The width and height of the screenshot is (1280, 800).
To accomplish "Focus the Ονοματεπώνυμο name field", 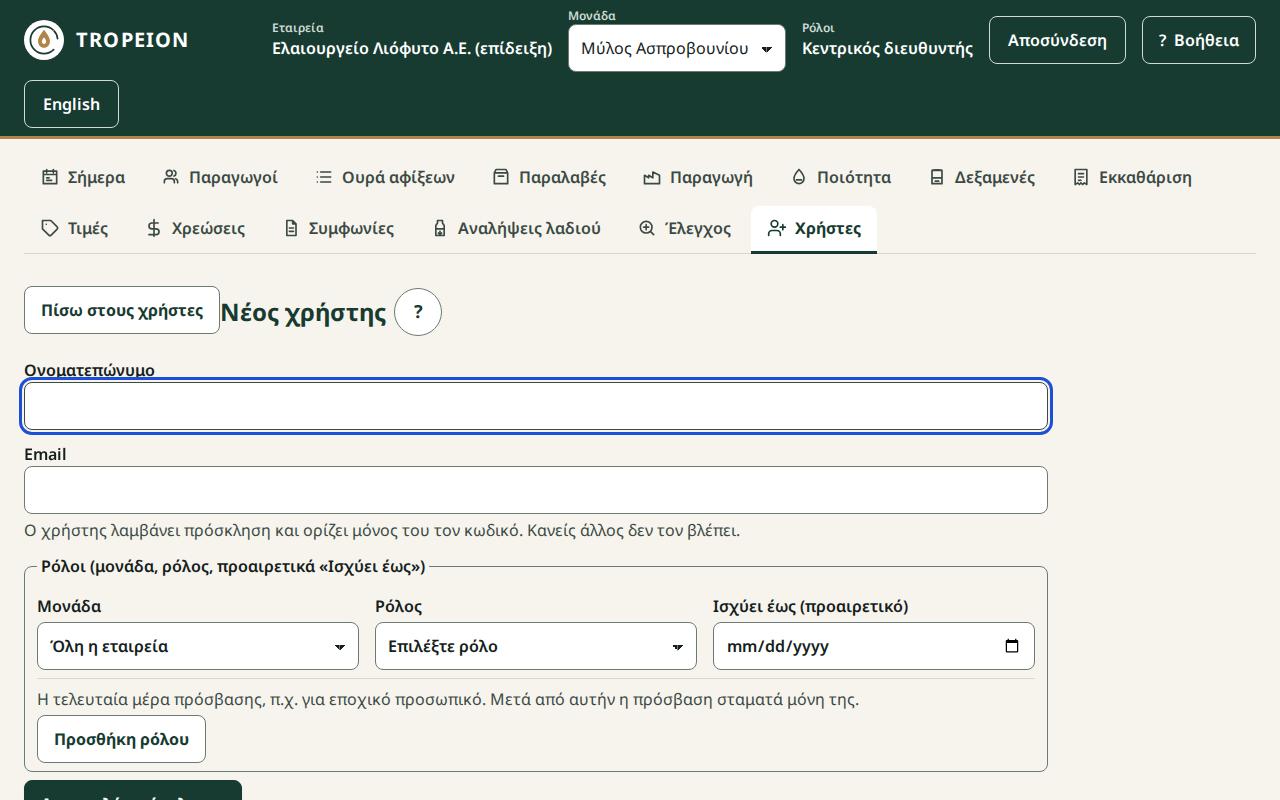I will (536, 406).
